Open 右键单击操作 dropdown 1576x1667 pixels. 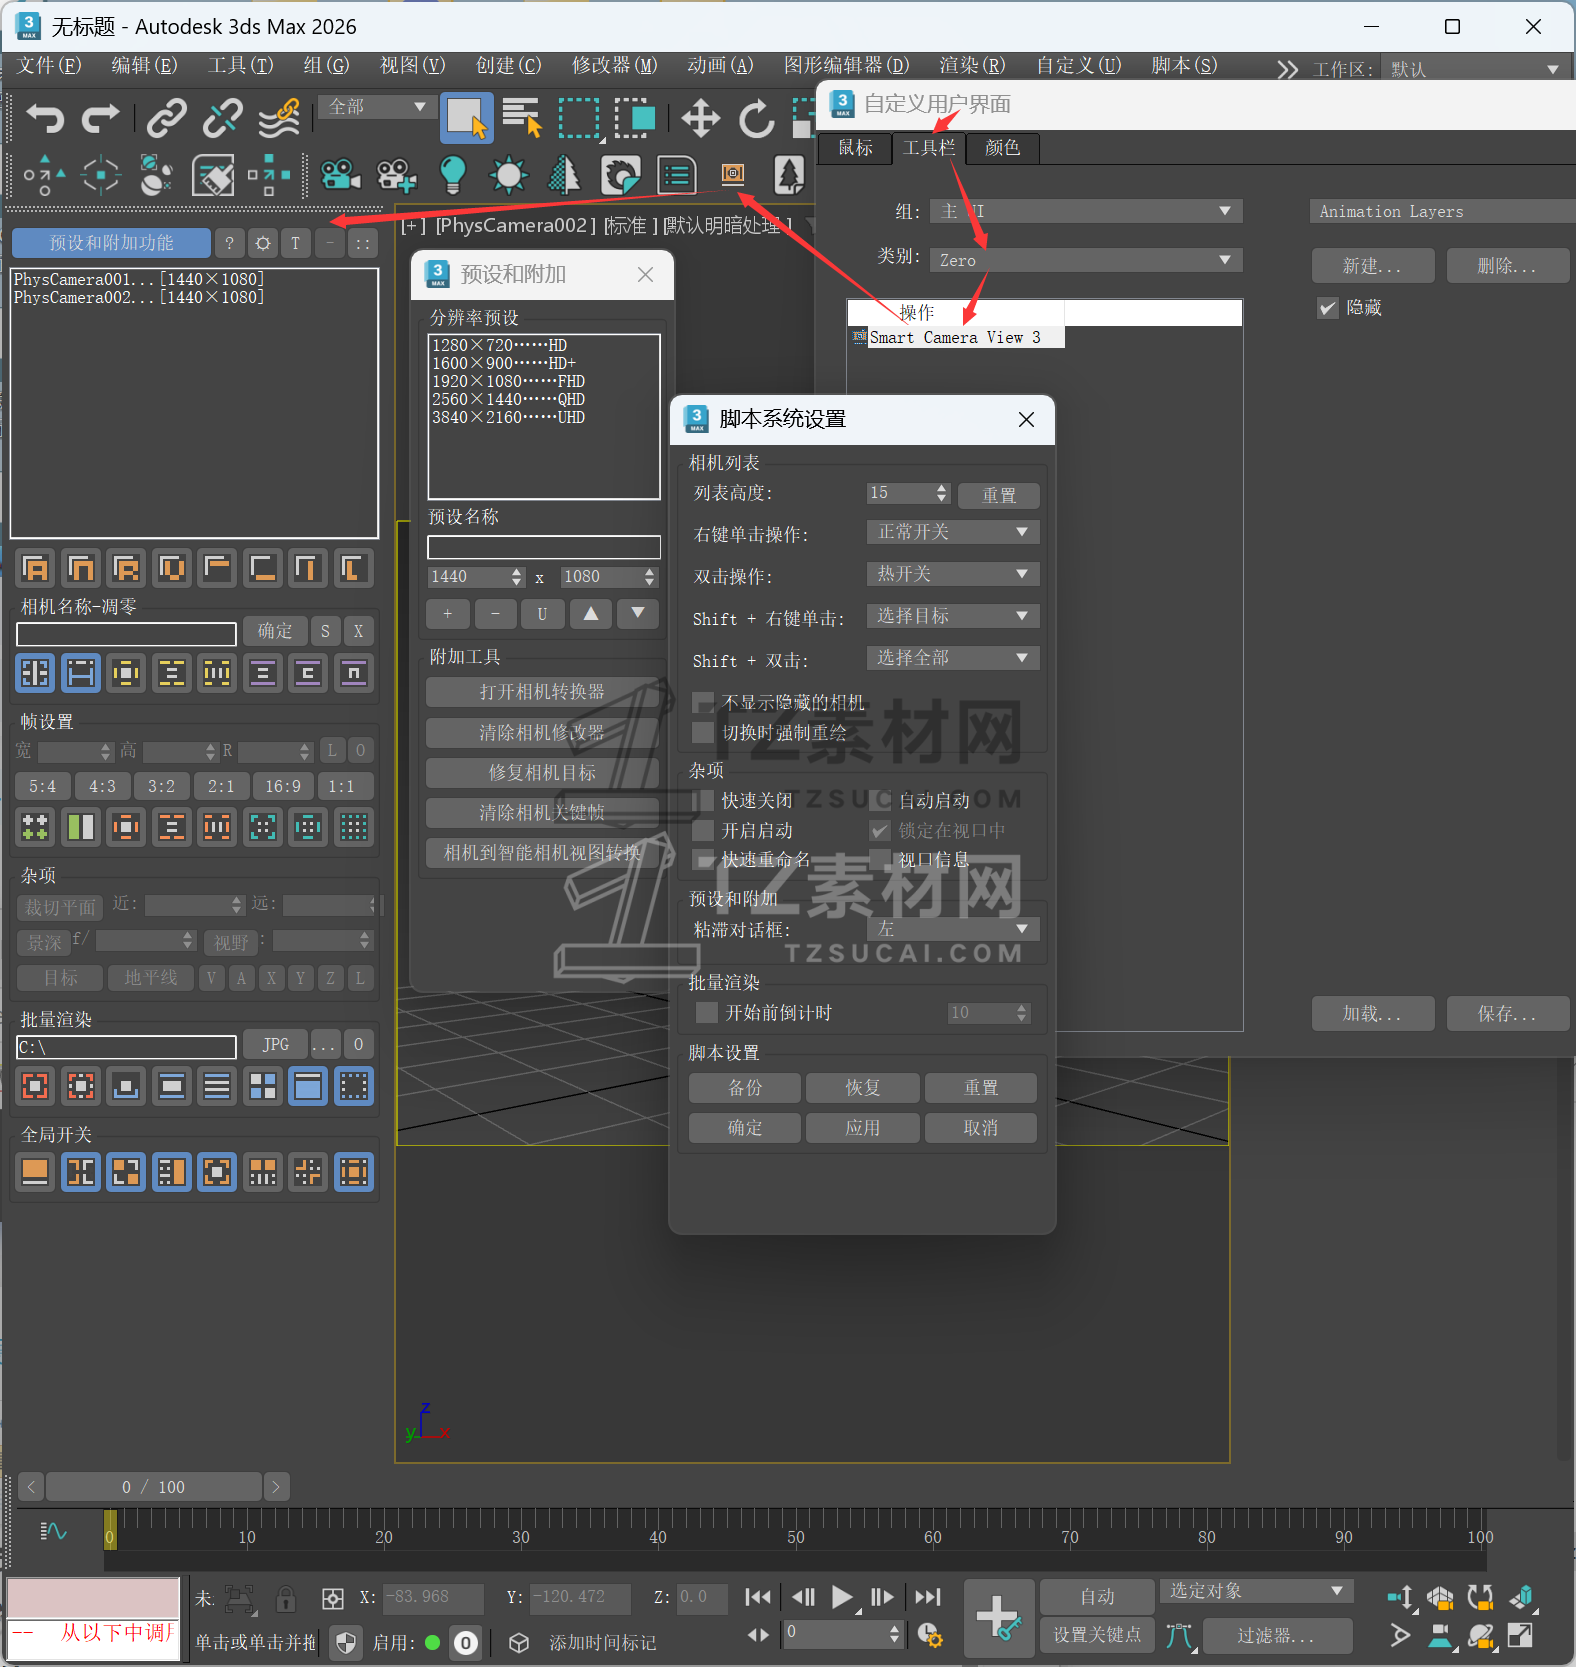click(953, 532)
